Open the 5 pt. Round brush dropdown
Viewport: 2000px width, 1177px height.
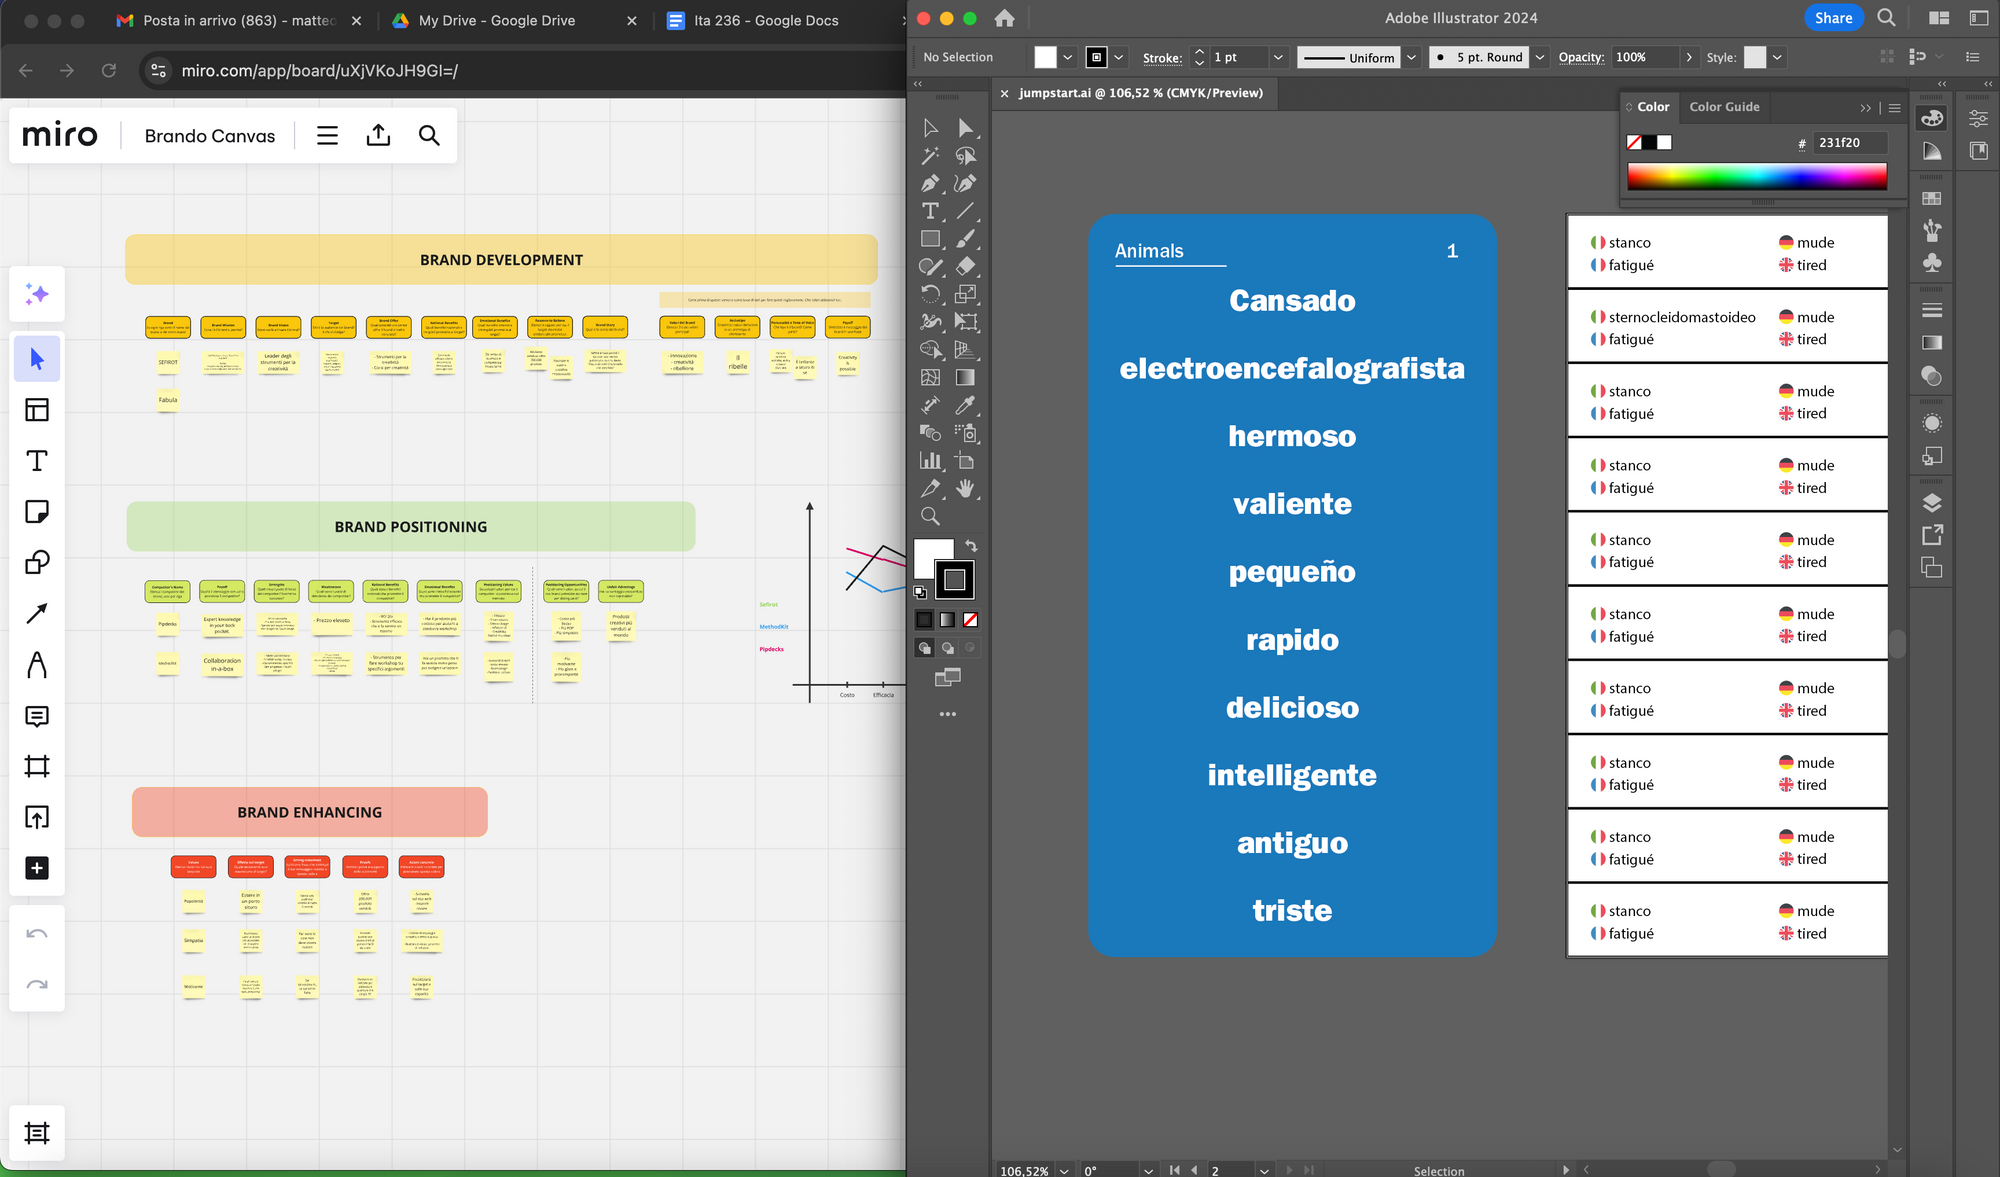pyautogui.click(x=1540, y=57)
